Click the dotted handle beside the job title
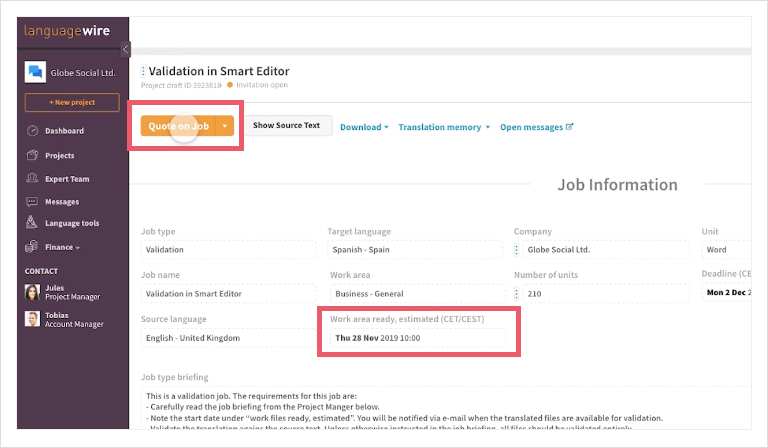The image size is (768, 448). (x=143, y=72)
